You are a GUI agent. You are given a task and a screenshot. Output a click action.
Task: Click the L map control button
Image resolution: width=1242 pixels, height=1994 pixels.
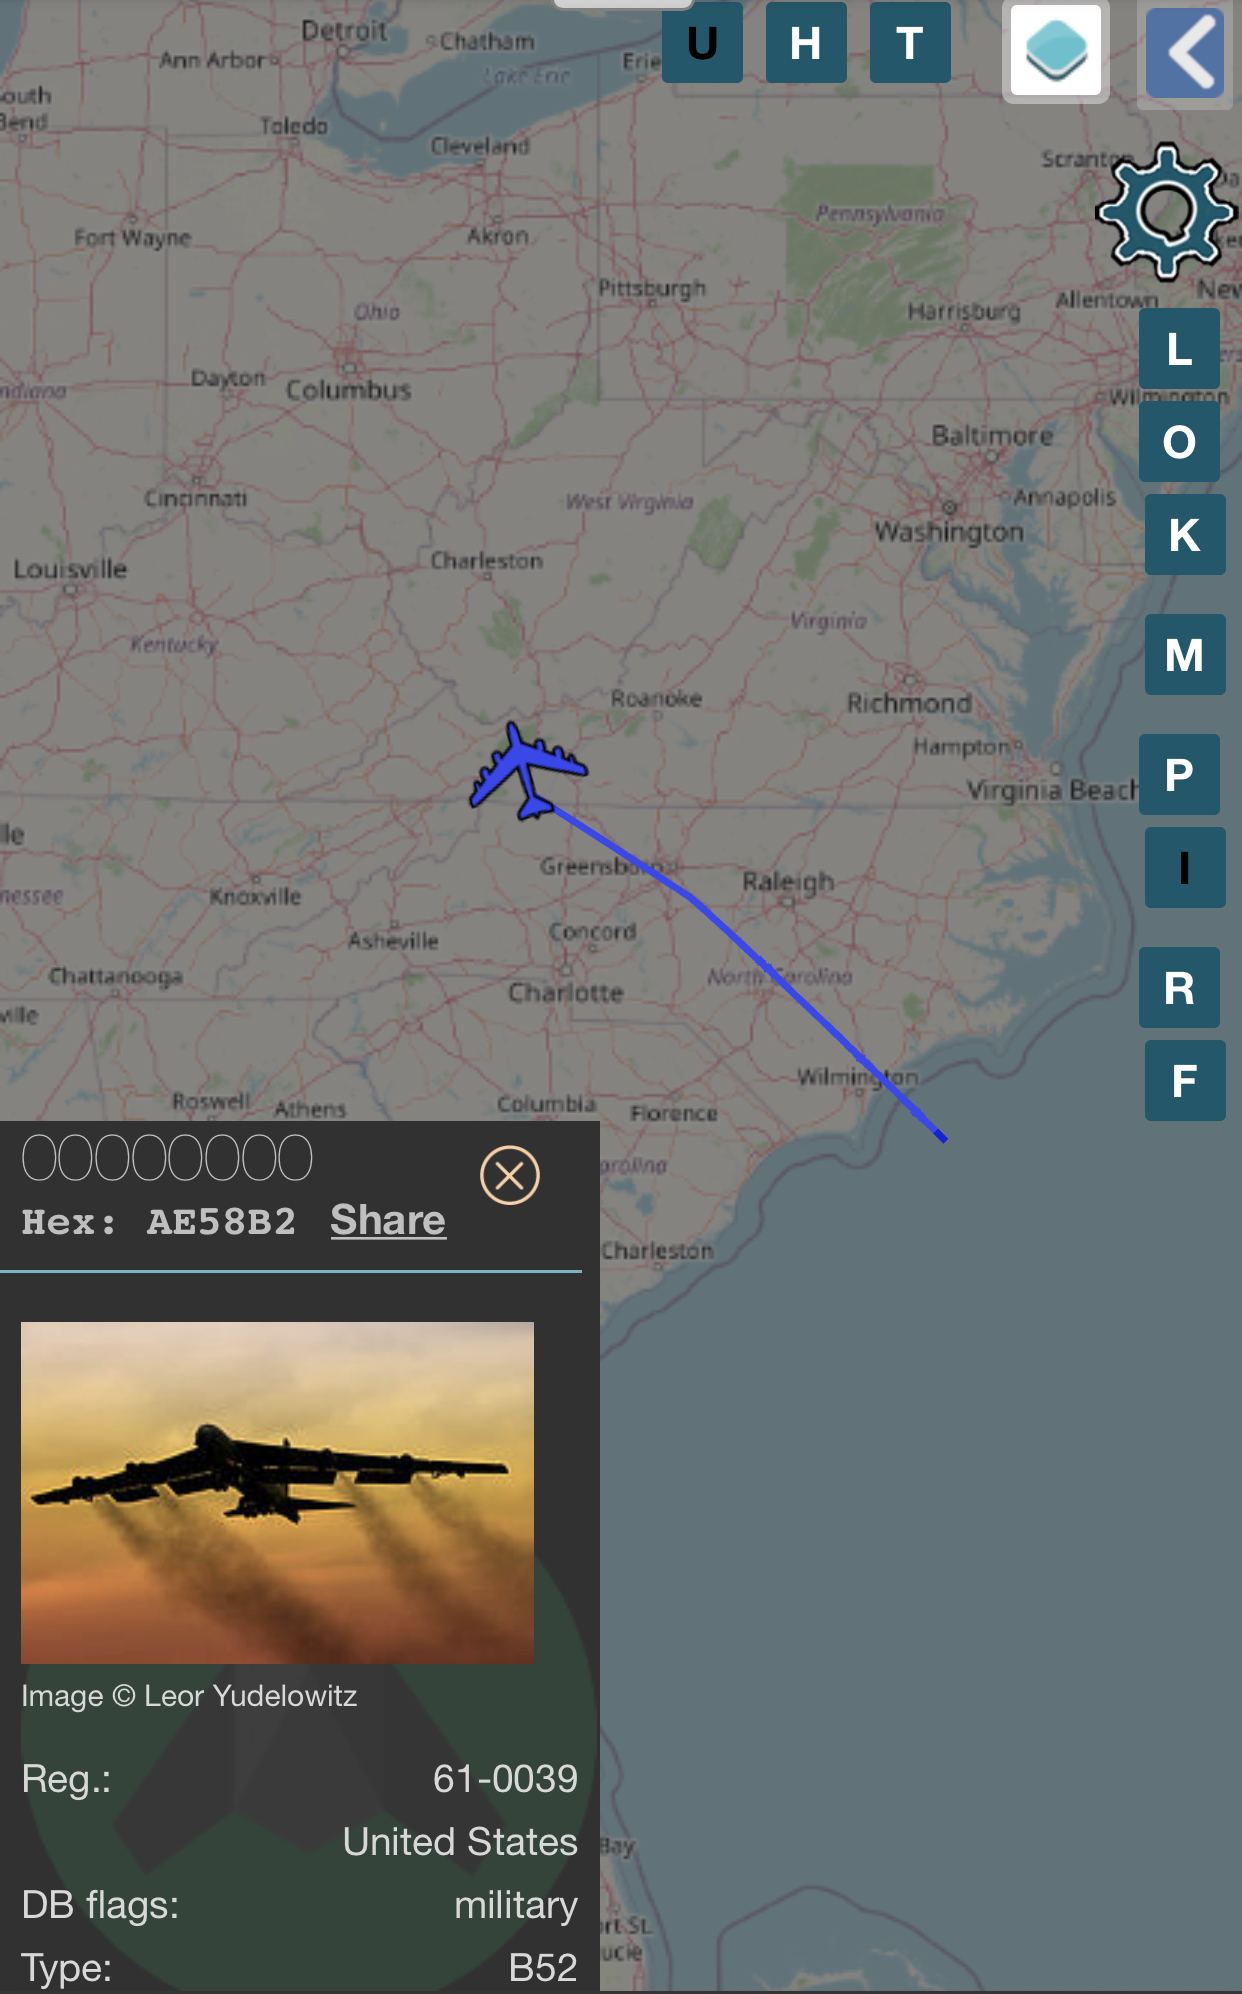pyautogui.click(x=1179, y=349)
